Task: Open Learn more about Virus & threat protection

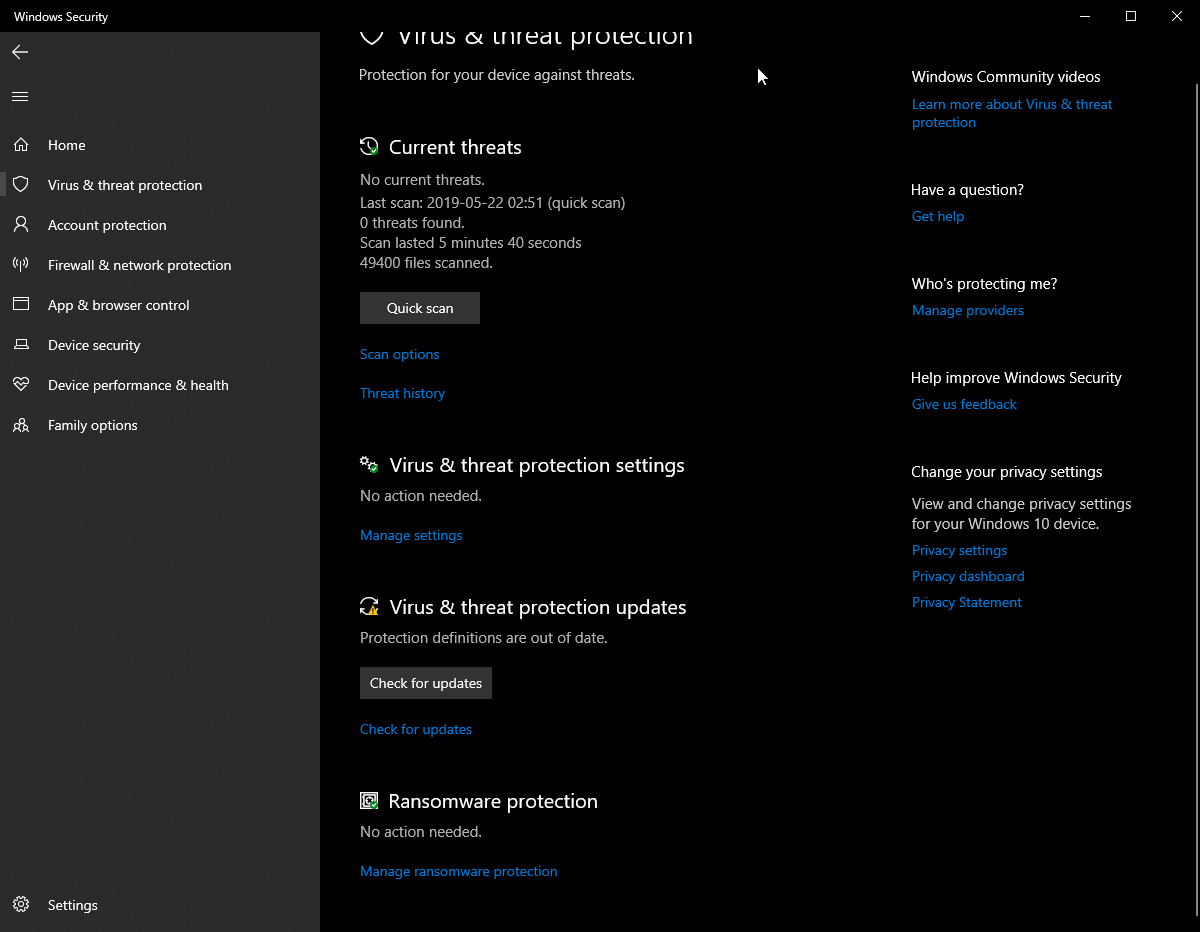Action: pos(1012,113)
